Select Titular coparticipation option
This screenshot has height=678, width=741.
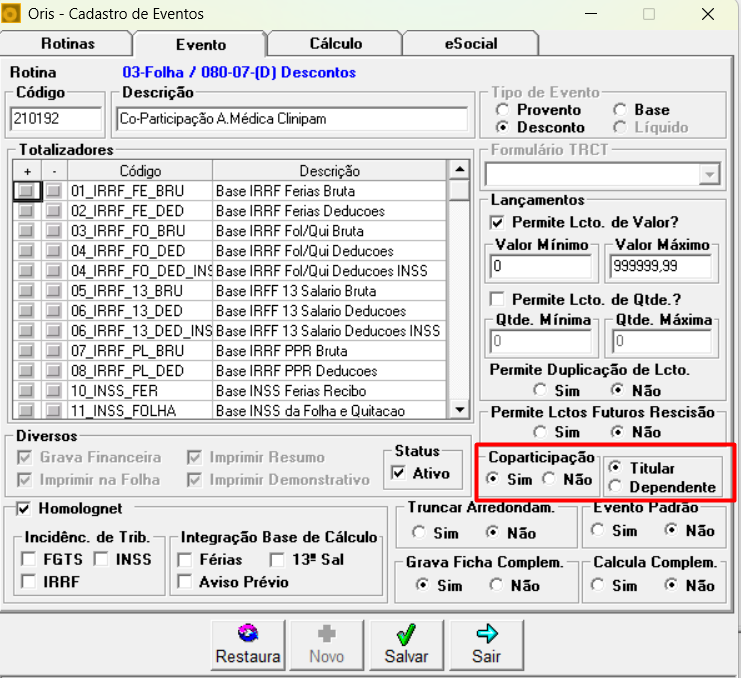pyautogui.click(x=615, y=467)
